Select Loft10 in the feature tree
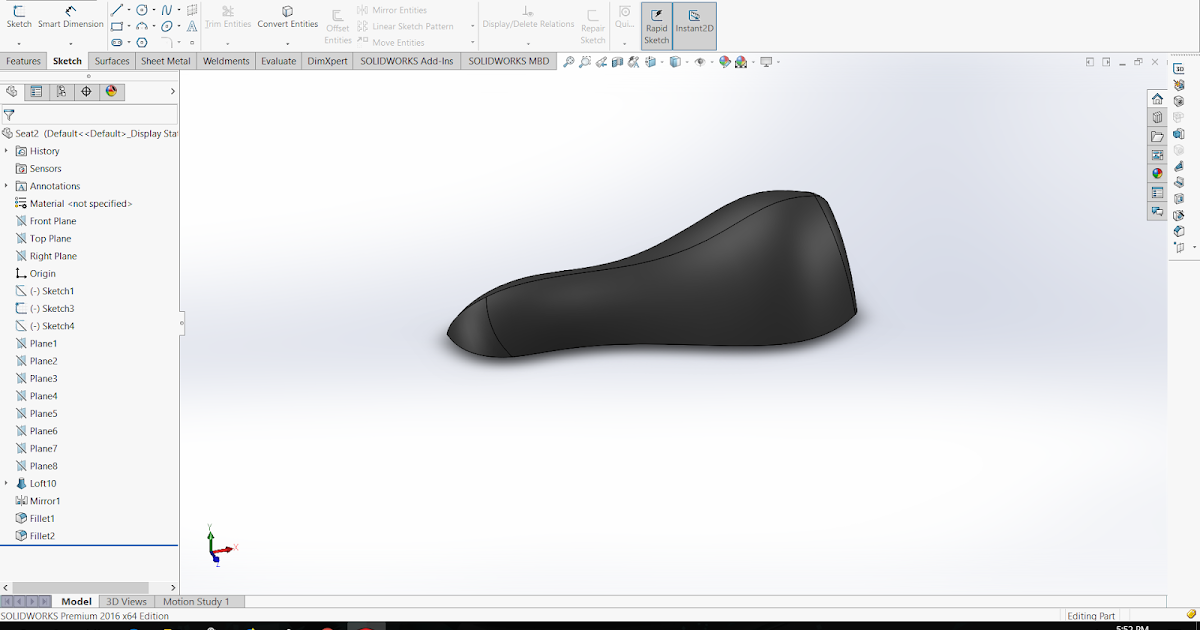 [43, 483]
